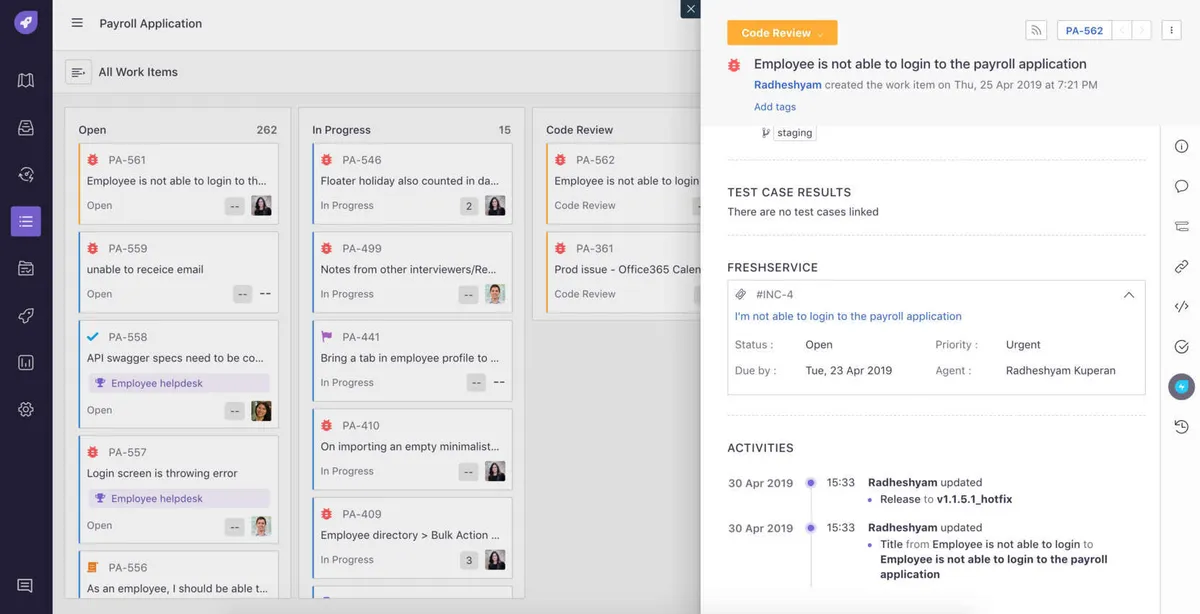The image size is (1200, 614).
Task: Open the linked items chain icon
Action: (1181, 266)
